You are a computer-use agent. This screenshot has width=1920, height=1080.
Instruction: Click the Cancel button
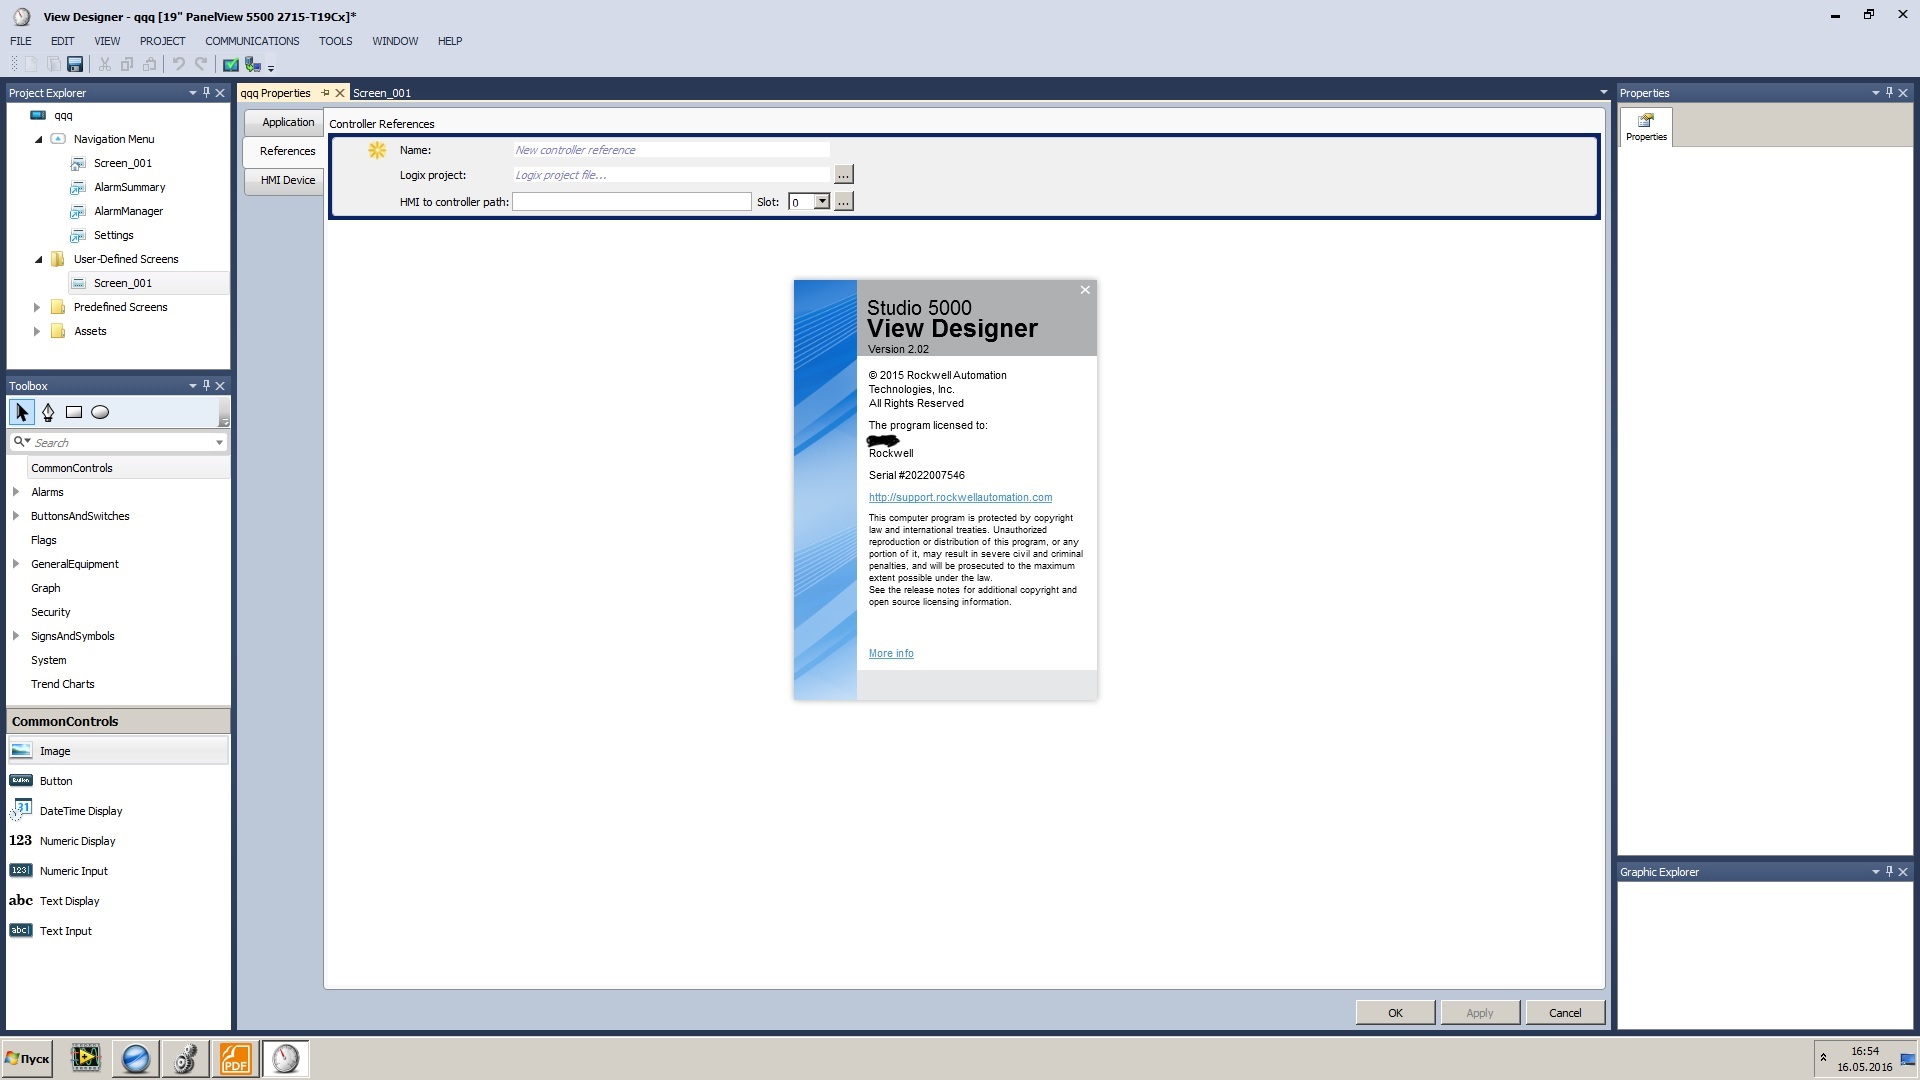point(1565,1013)
